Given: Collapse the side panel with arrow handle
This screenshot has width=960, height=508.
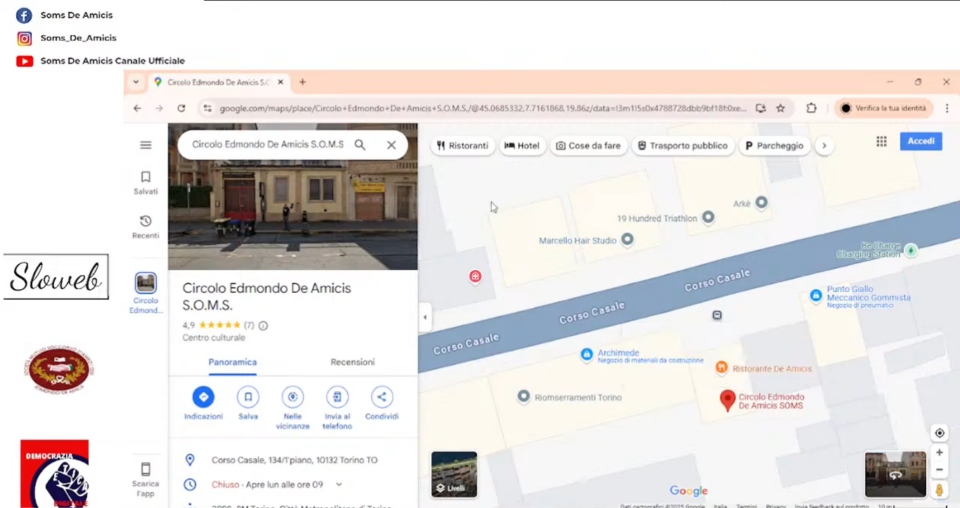Looking at the screenshot, I should point(425,317).
